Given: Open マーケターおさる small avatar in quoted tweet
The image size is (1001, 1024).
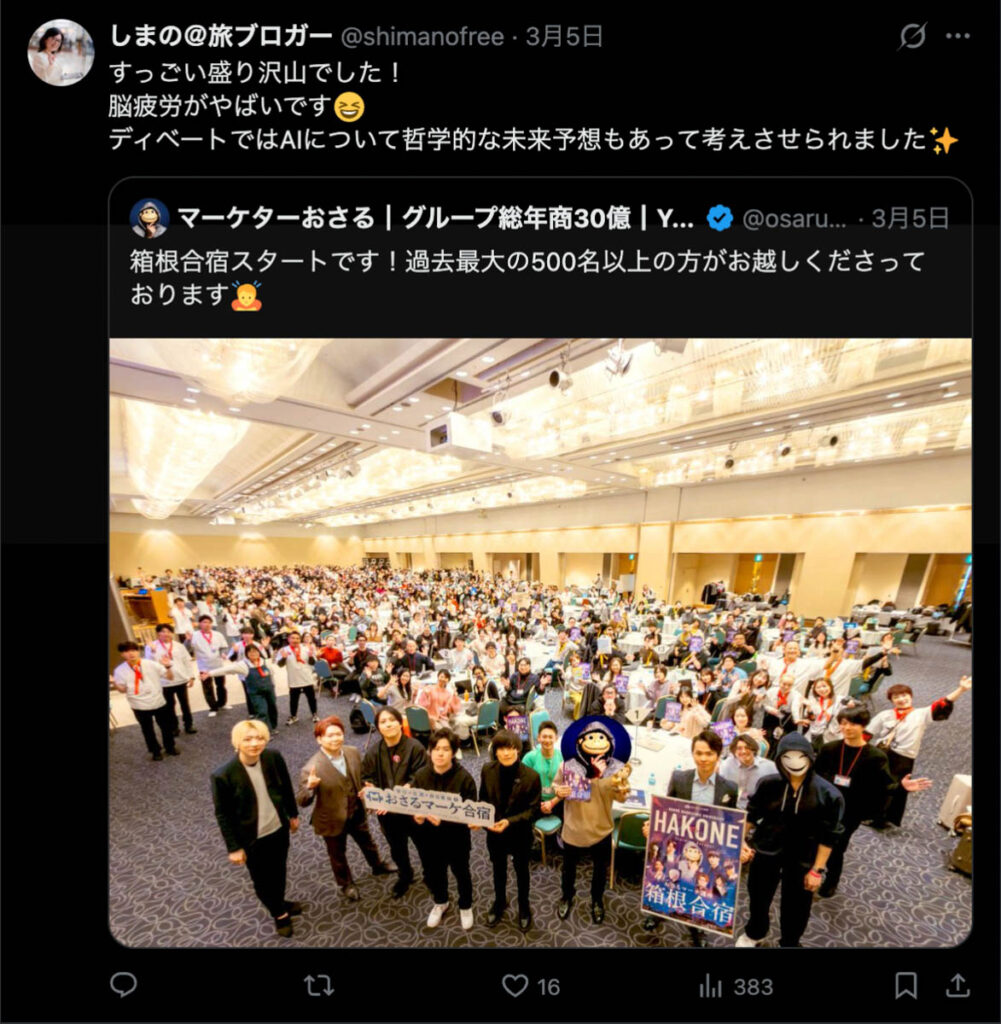Looking at the screenshot, I should click(150, 218).
